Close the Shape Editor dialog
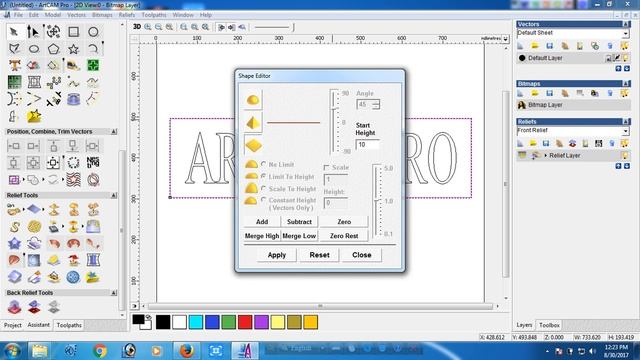Viewport: 640px width, 360px height. tap(362, 255)
